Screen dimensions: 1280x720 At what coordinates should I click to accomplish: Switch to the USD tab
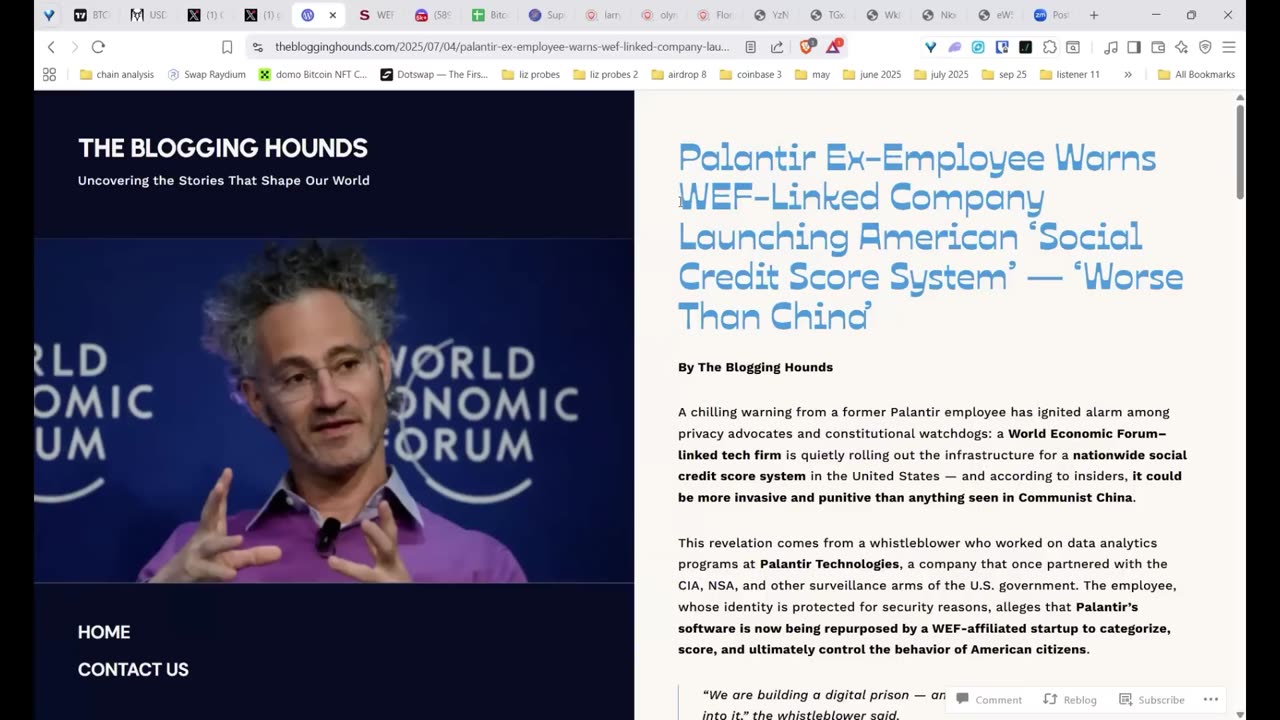147,15
